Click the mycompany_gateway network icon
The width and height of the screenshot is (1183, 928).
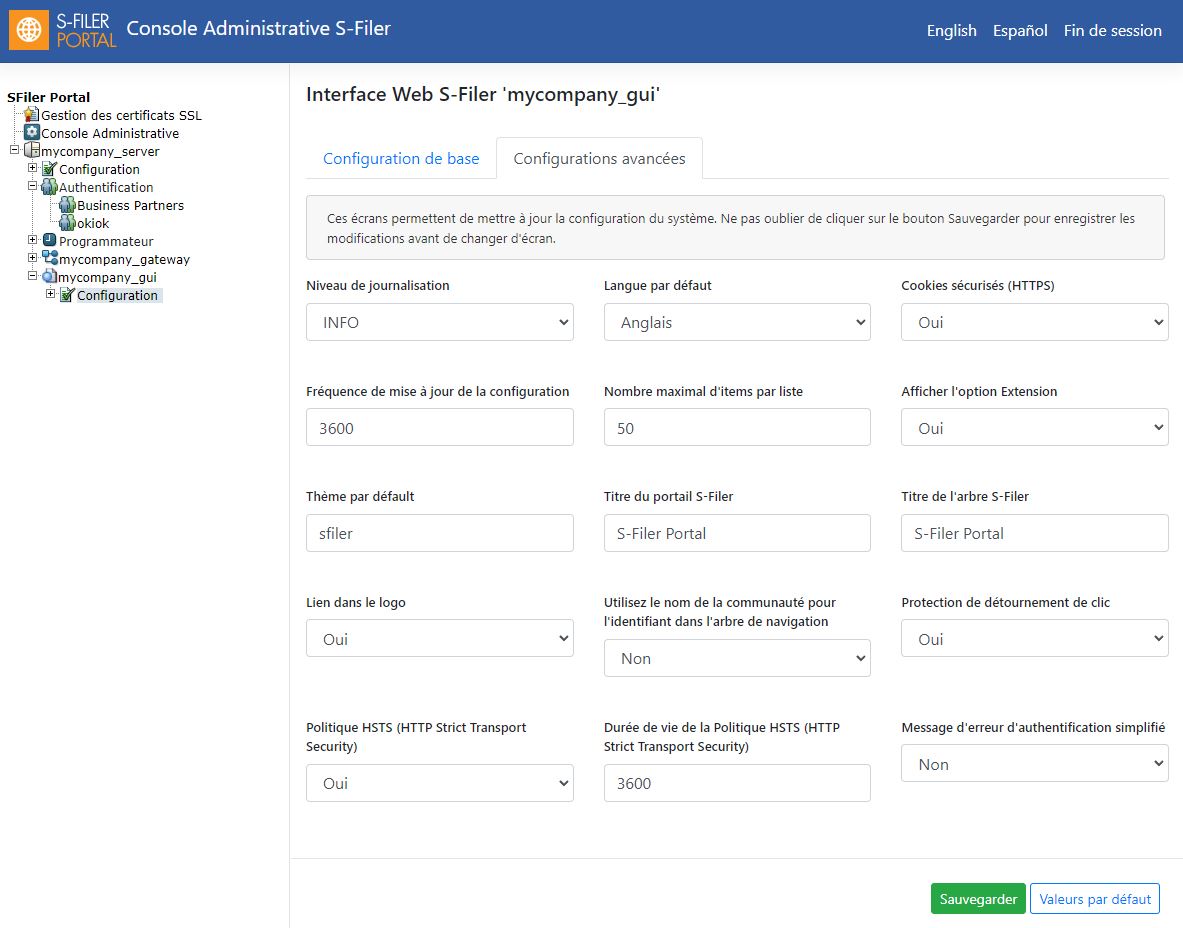[50, 258]
